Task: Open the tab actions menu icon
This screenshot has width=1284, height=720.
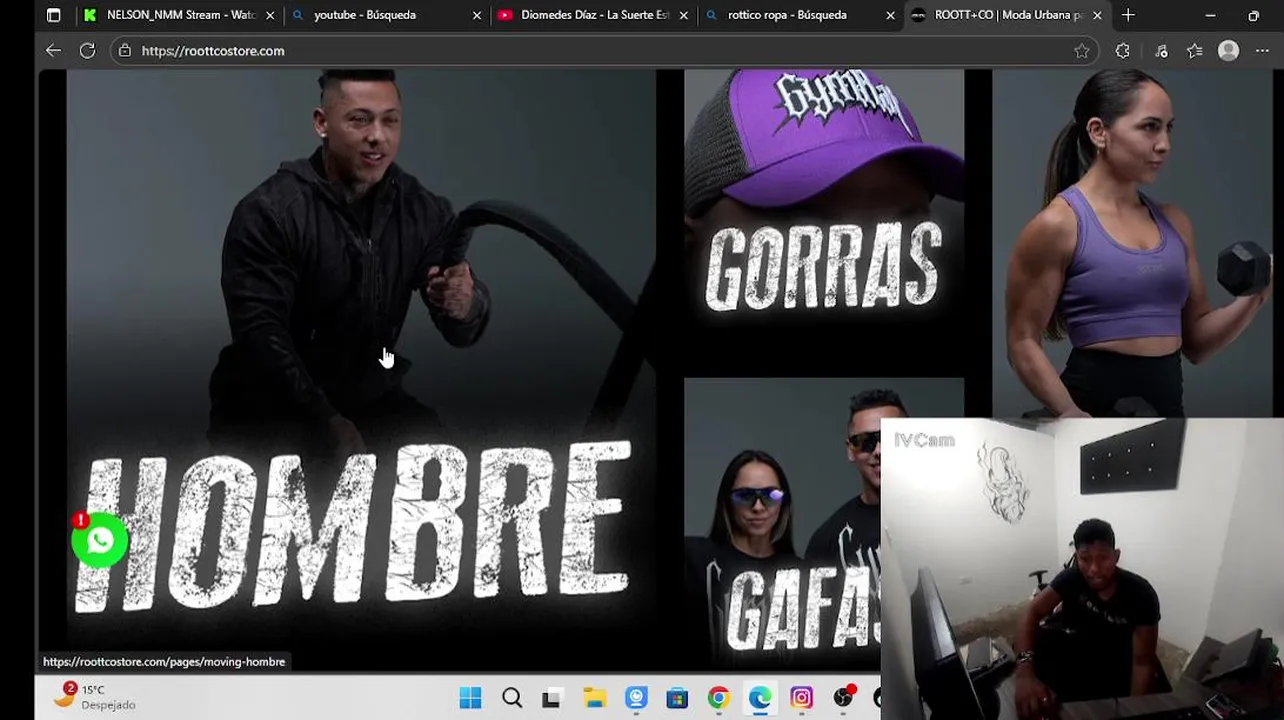Action: click(x=54, y=15)
